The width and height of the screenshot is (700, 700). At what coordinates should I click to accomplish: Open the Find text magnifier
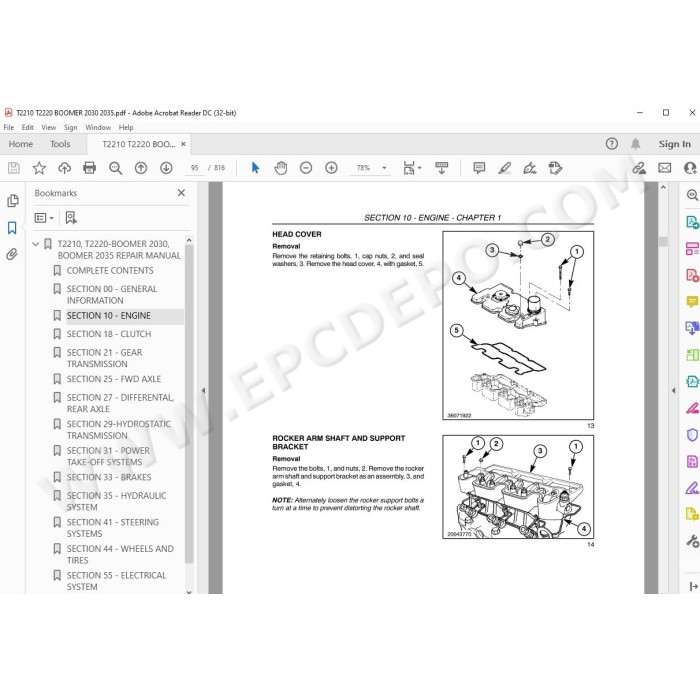[x=116, y=168]
